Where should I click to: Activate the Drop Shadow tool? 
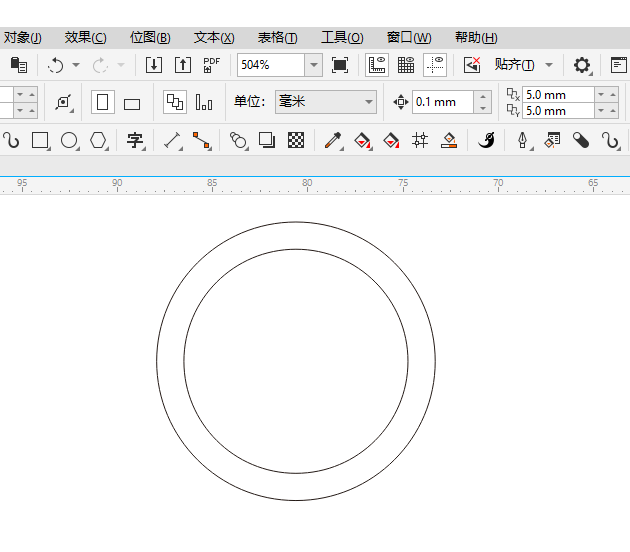pyautogui.click(x=267, y=140)
